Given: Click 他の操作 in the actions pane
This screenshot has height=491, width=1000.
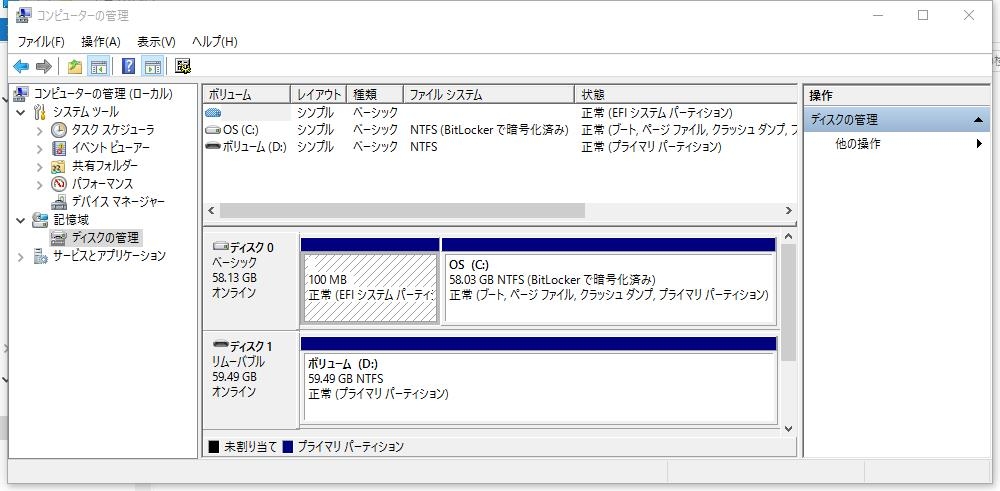Looking at the screenshot, I should coord(858,144).
